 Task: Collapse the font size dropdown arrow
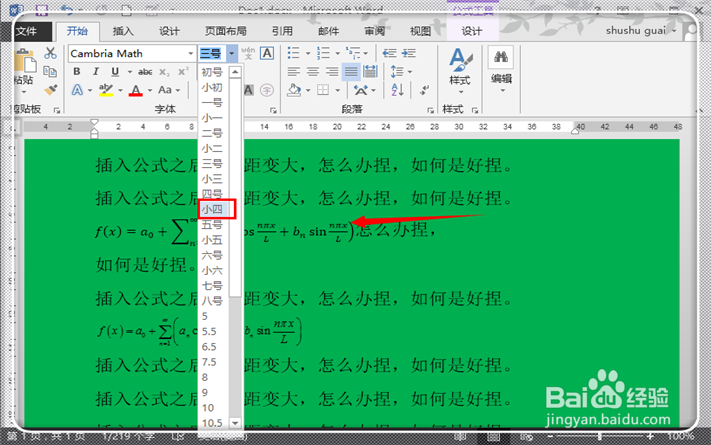(232, 54)
